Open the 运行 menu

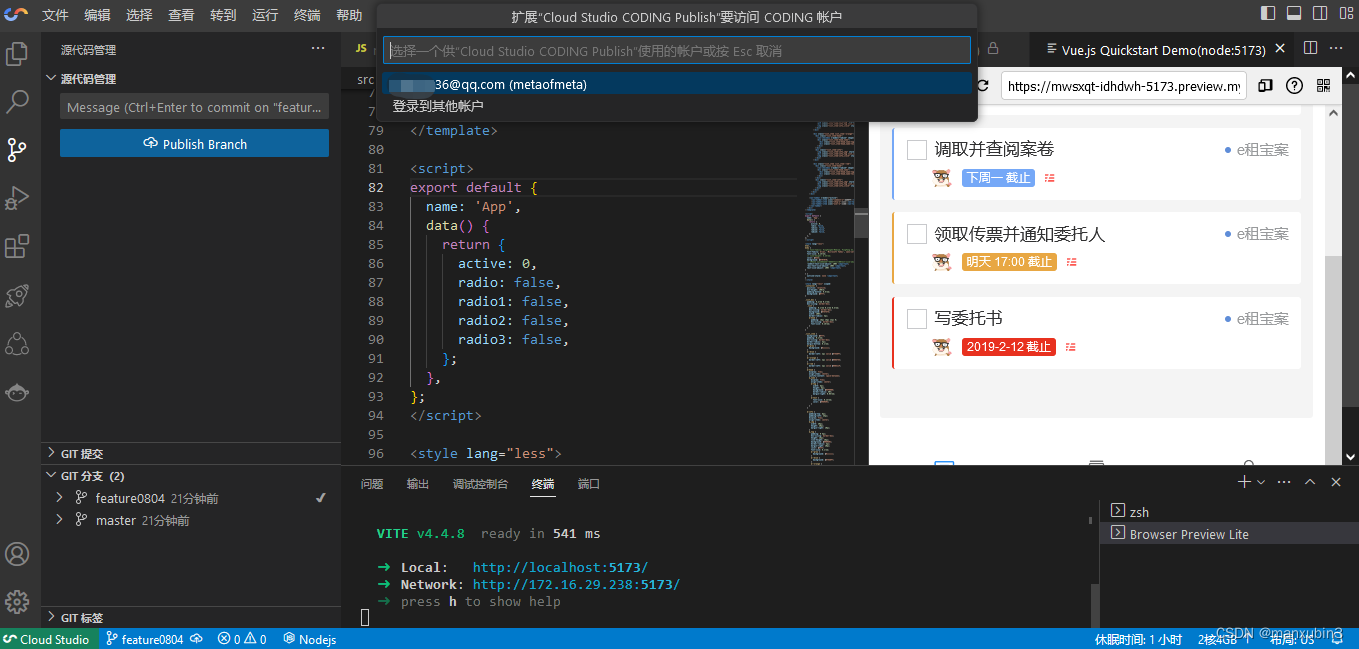pyautogui.click(x=265, y=15)
